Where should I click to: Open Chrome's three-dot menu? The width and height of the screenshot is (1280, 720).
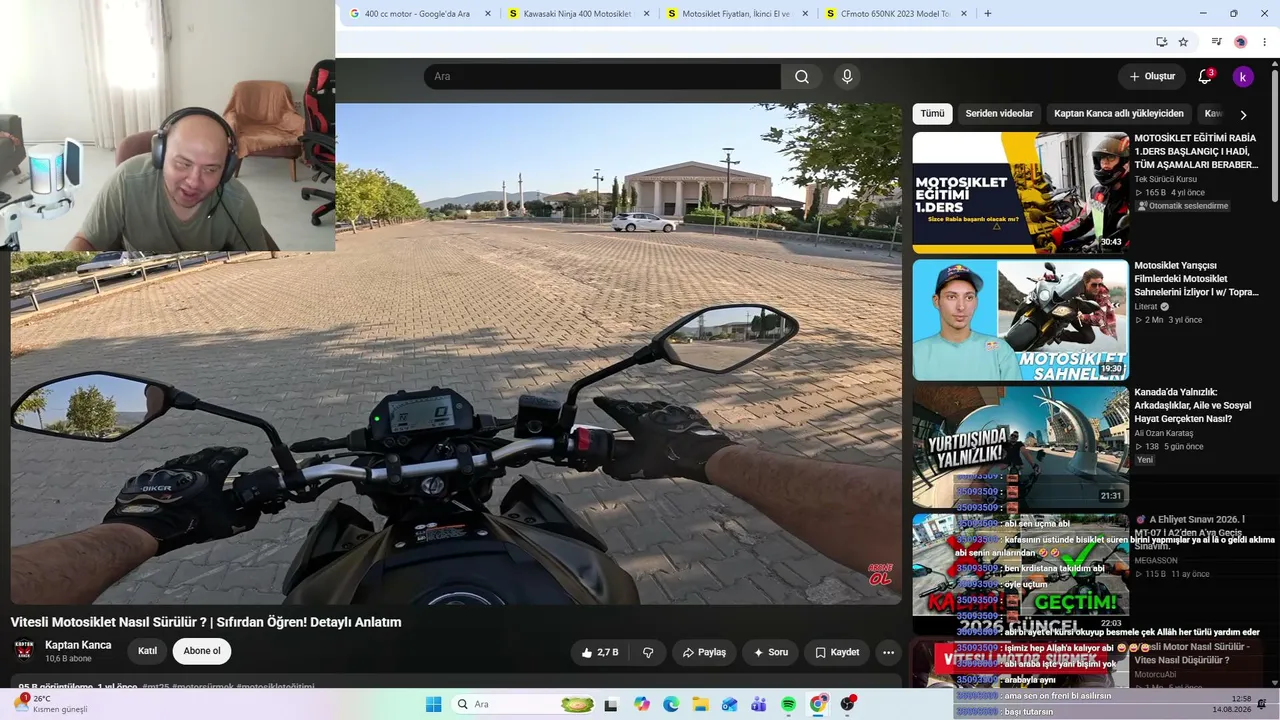pyautogui.click(x=1265, y=42)
